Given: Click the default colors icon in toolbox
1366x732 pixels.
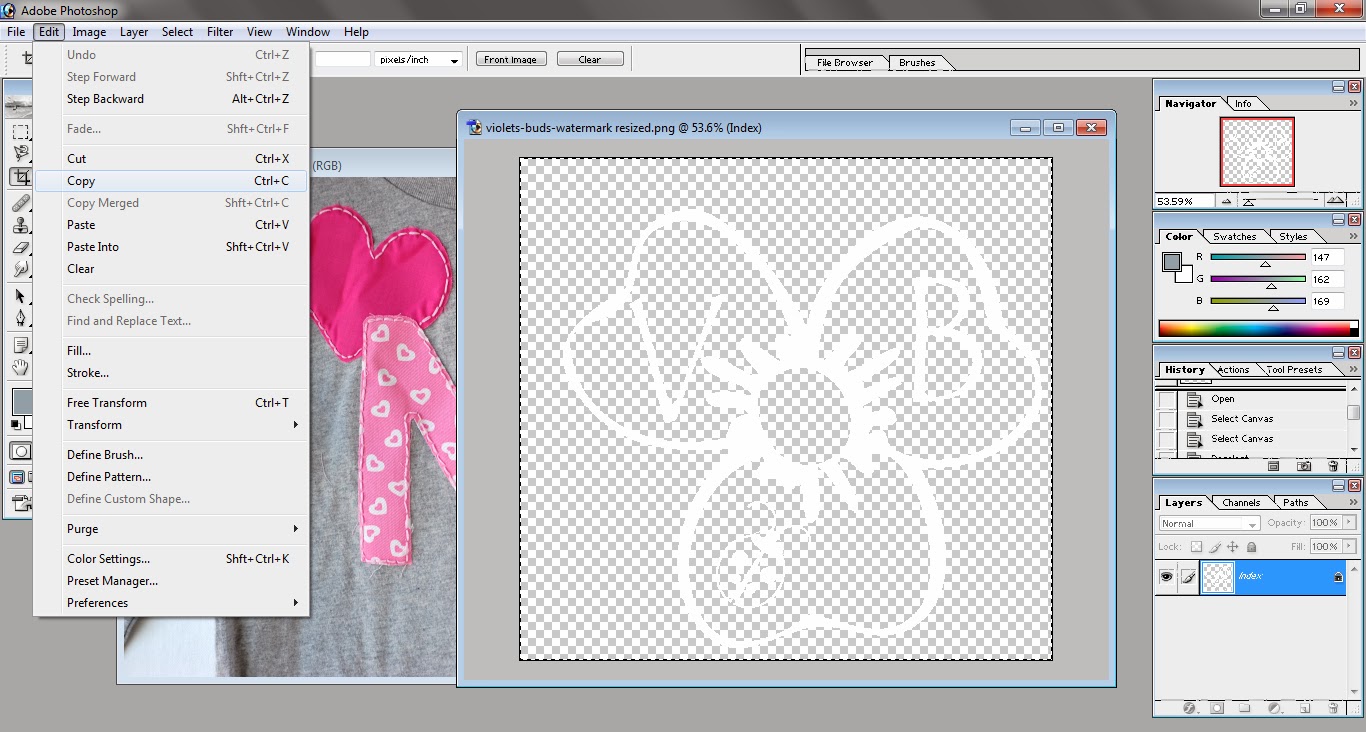Looking at the screenshot, I should tap(14, 425).
